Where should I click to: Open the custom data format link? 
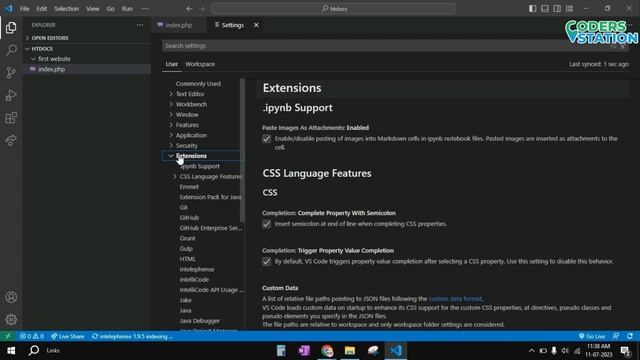pyautogui.click(x=455, y=299)
